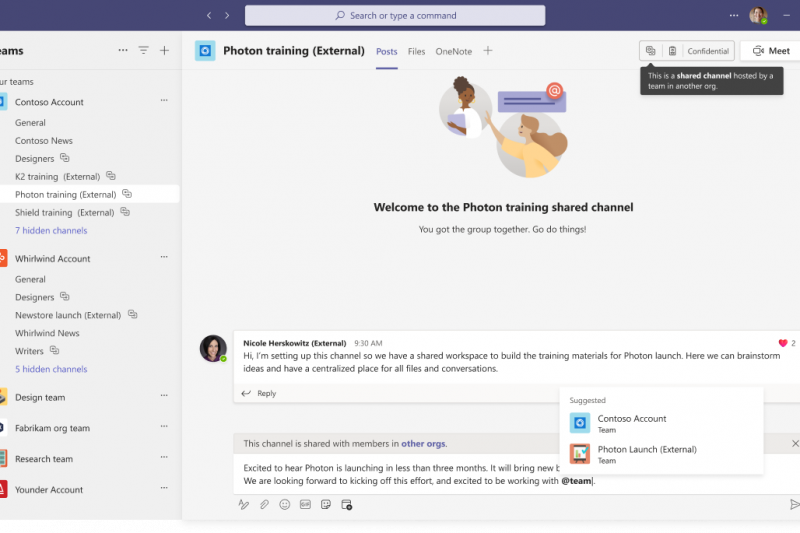
Task: Expand the Design team
Action: tap(40, 397)
